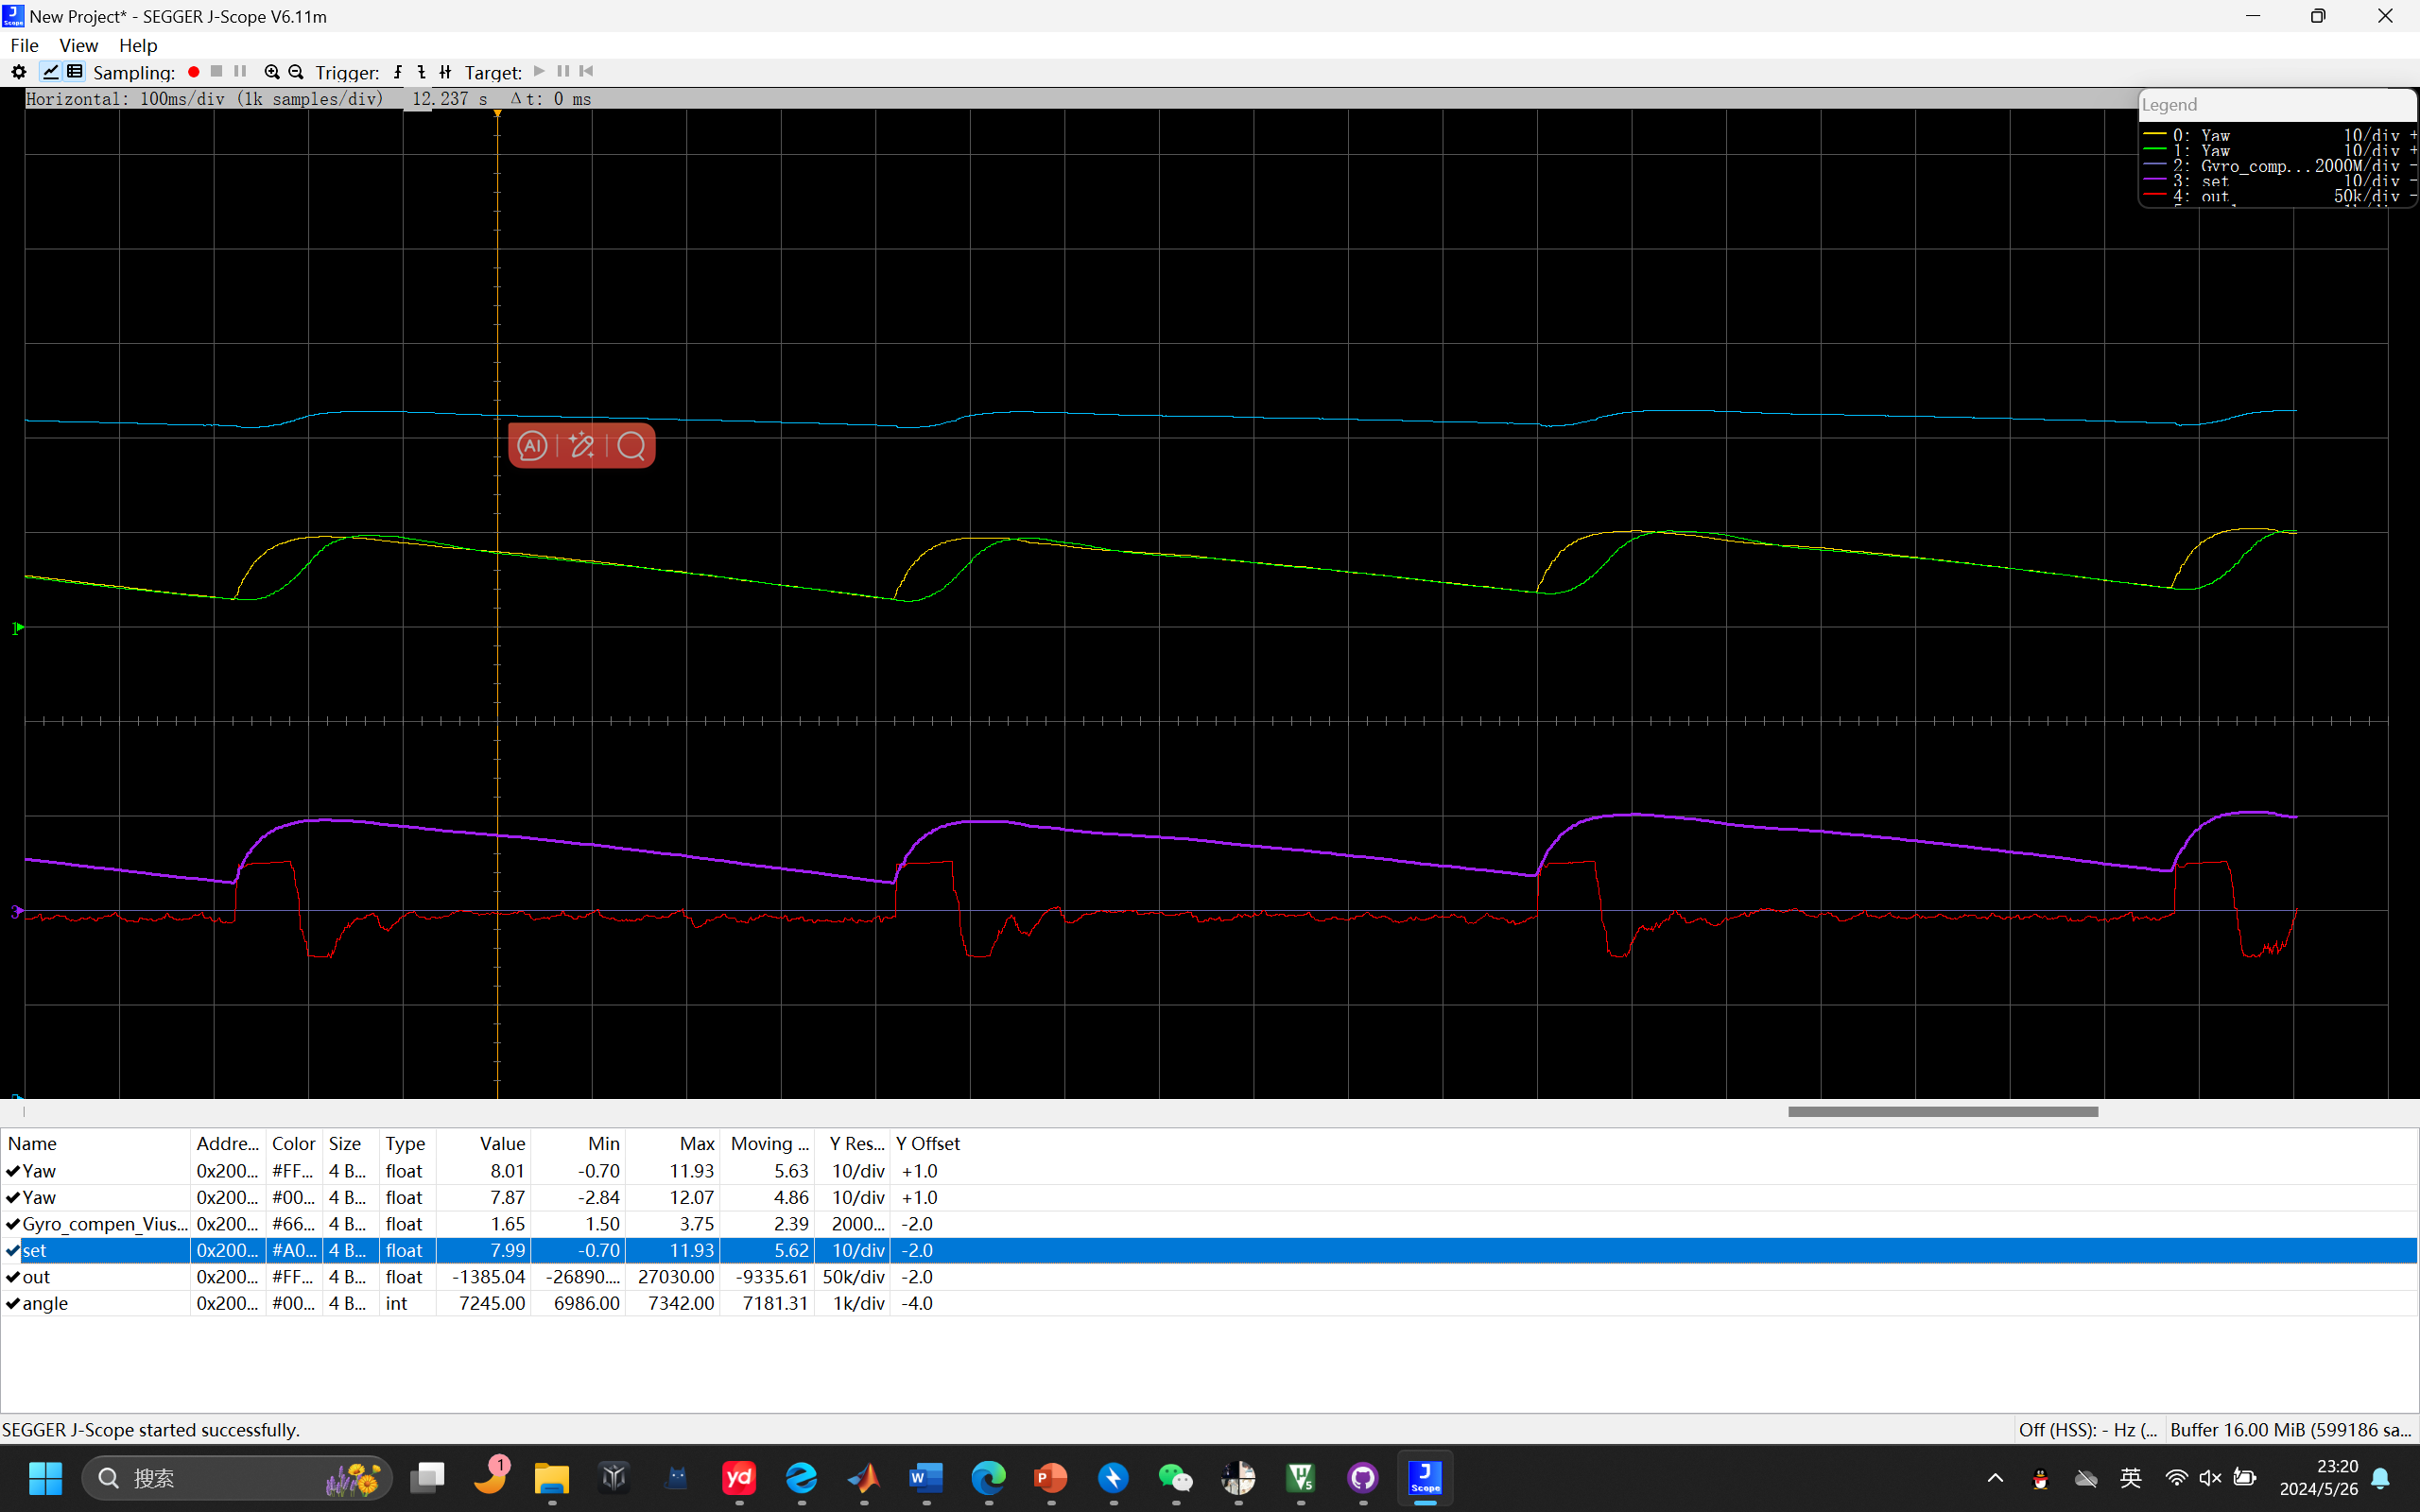Open settings via the gear icon

[18, 72]
